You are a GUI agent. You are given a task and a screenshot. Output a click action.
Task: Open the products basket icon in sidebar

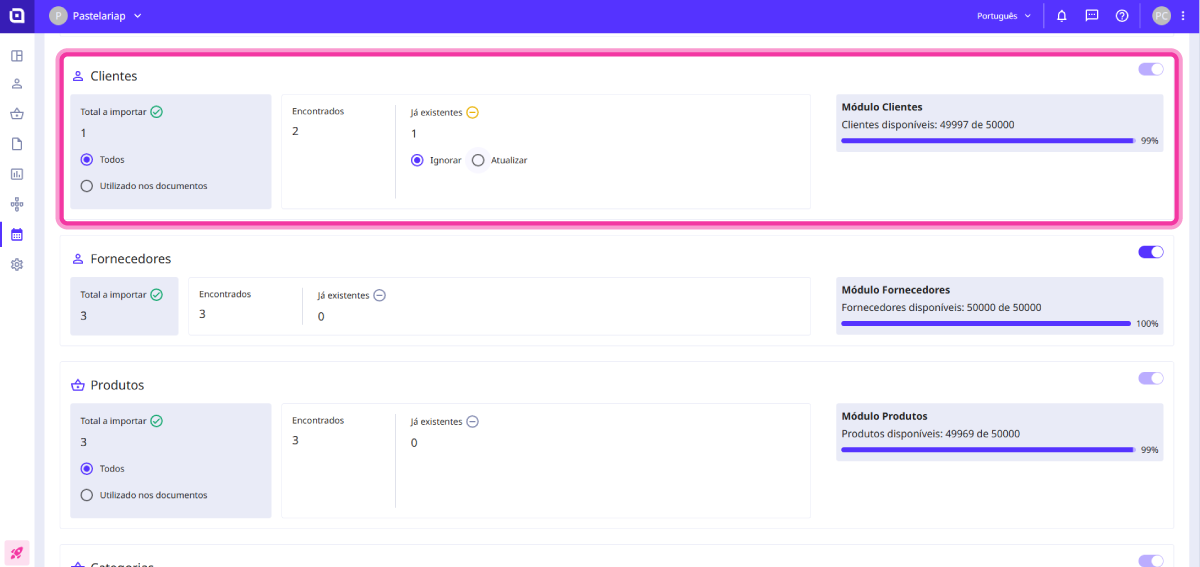click(x=17, y=114)
